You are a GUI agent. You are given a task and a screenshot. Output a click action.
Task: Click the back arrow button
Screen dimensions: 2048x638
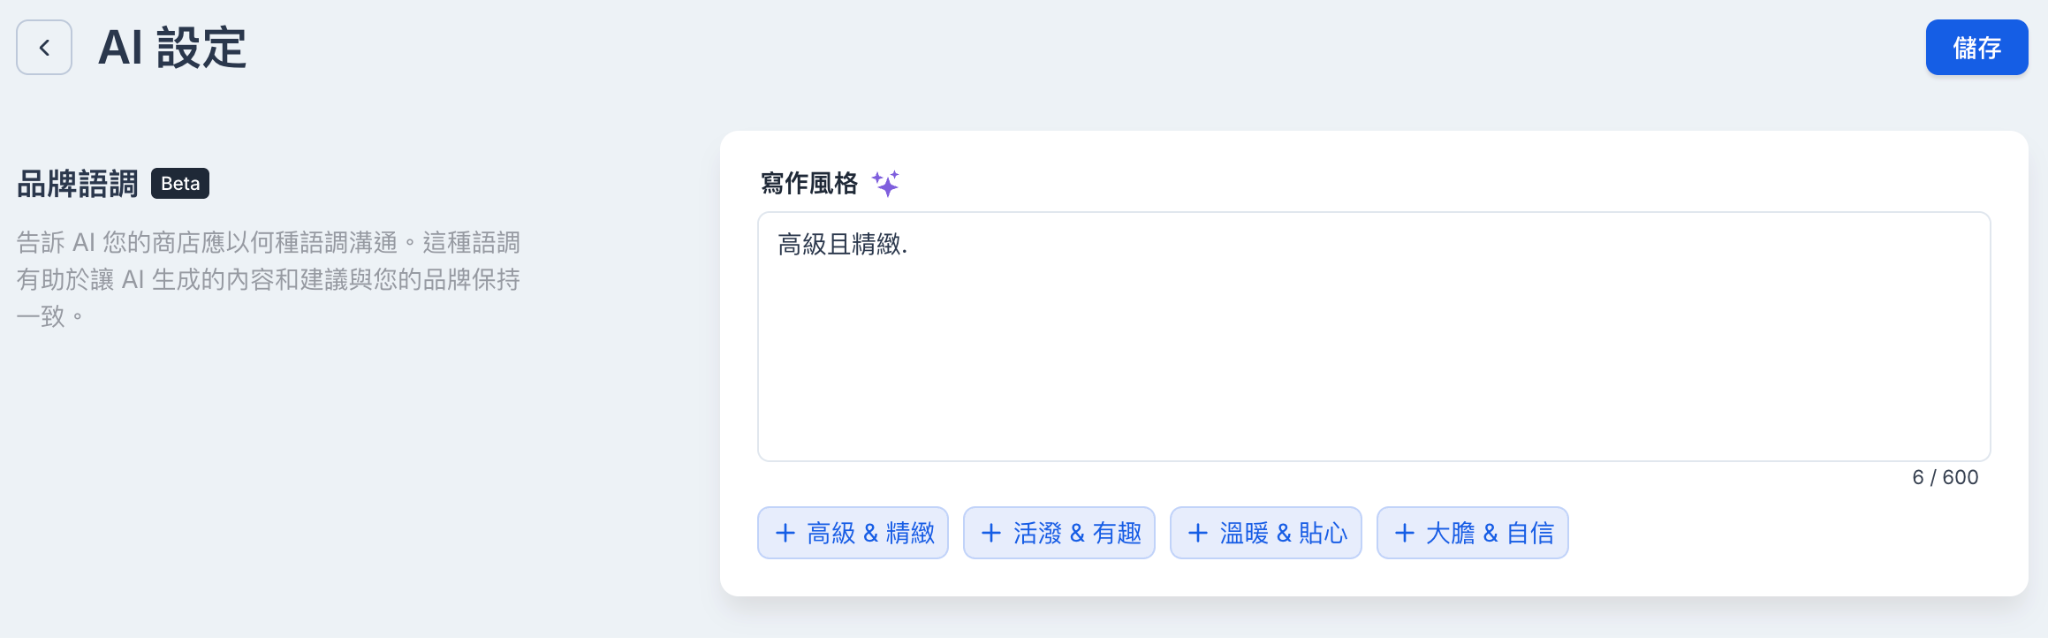click(x=44, y=47)
